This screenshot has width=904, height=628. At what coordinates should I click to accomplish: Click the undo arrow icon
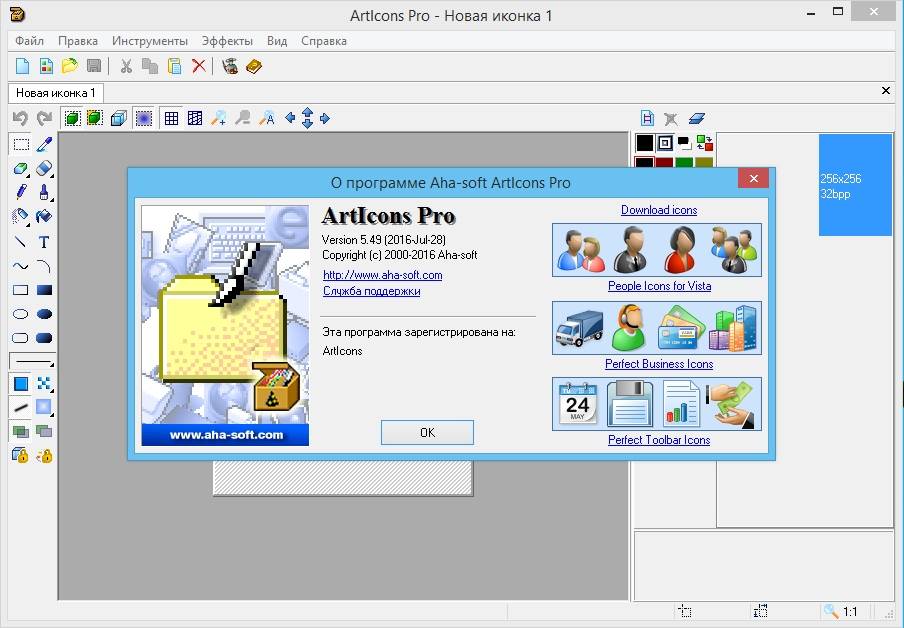(x=20, y=118)
